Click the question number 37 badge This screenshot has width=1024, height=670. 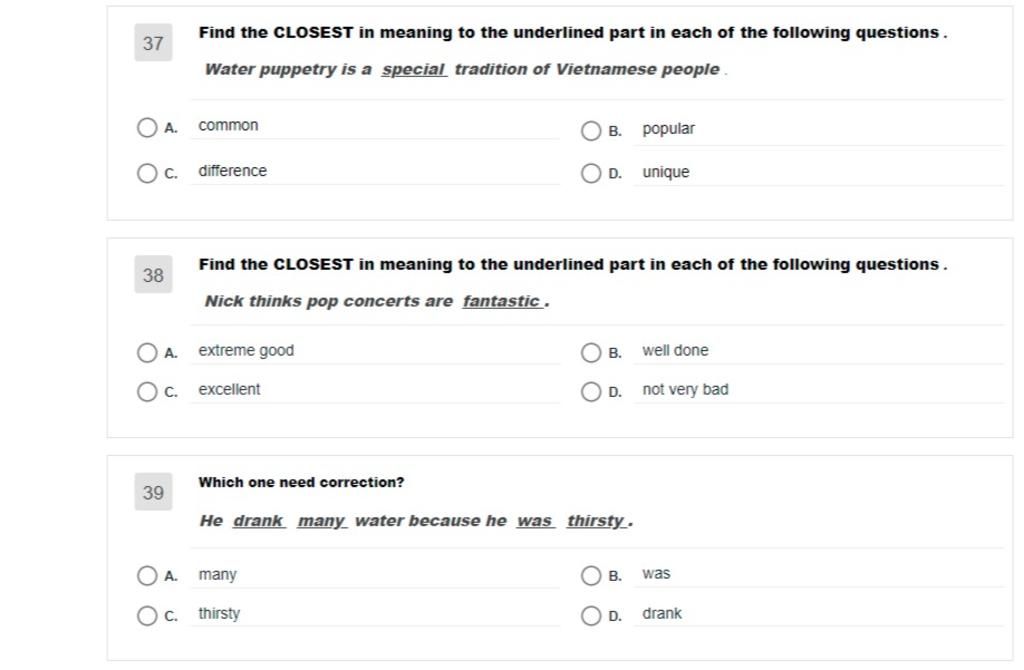coord(153,43)
